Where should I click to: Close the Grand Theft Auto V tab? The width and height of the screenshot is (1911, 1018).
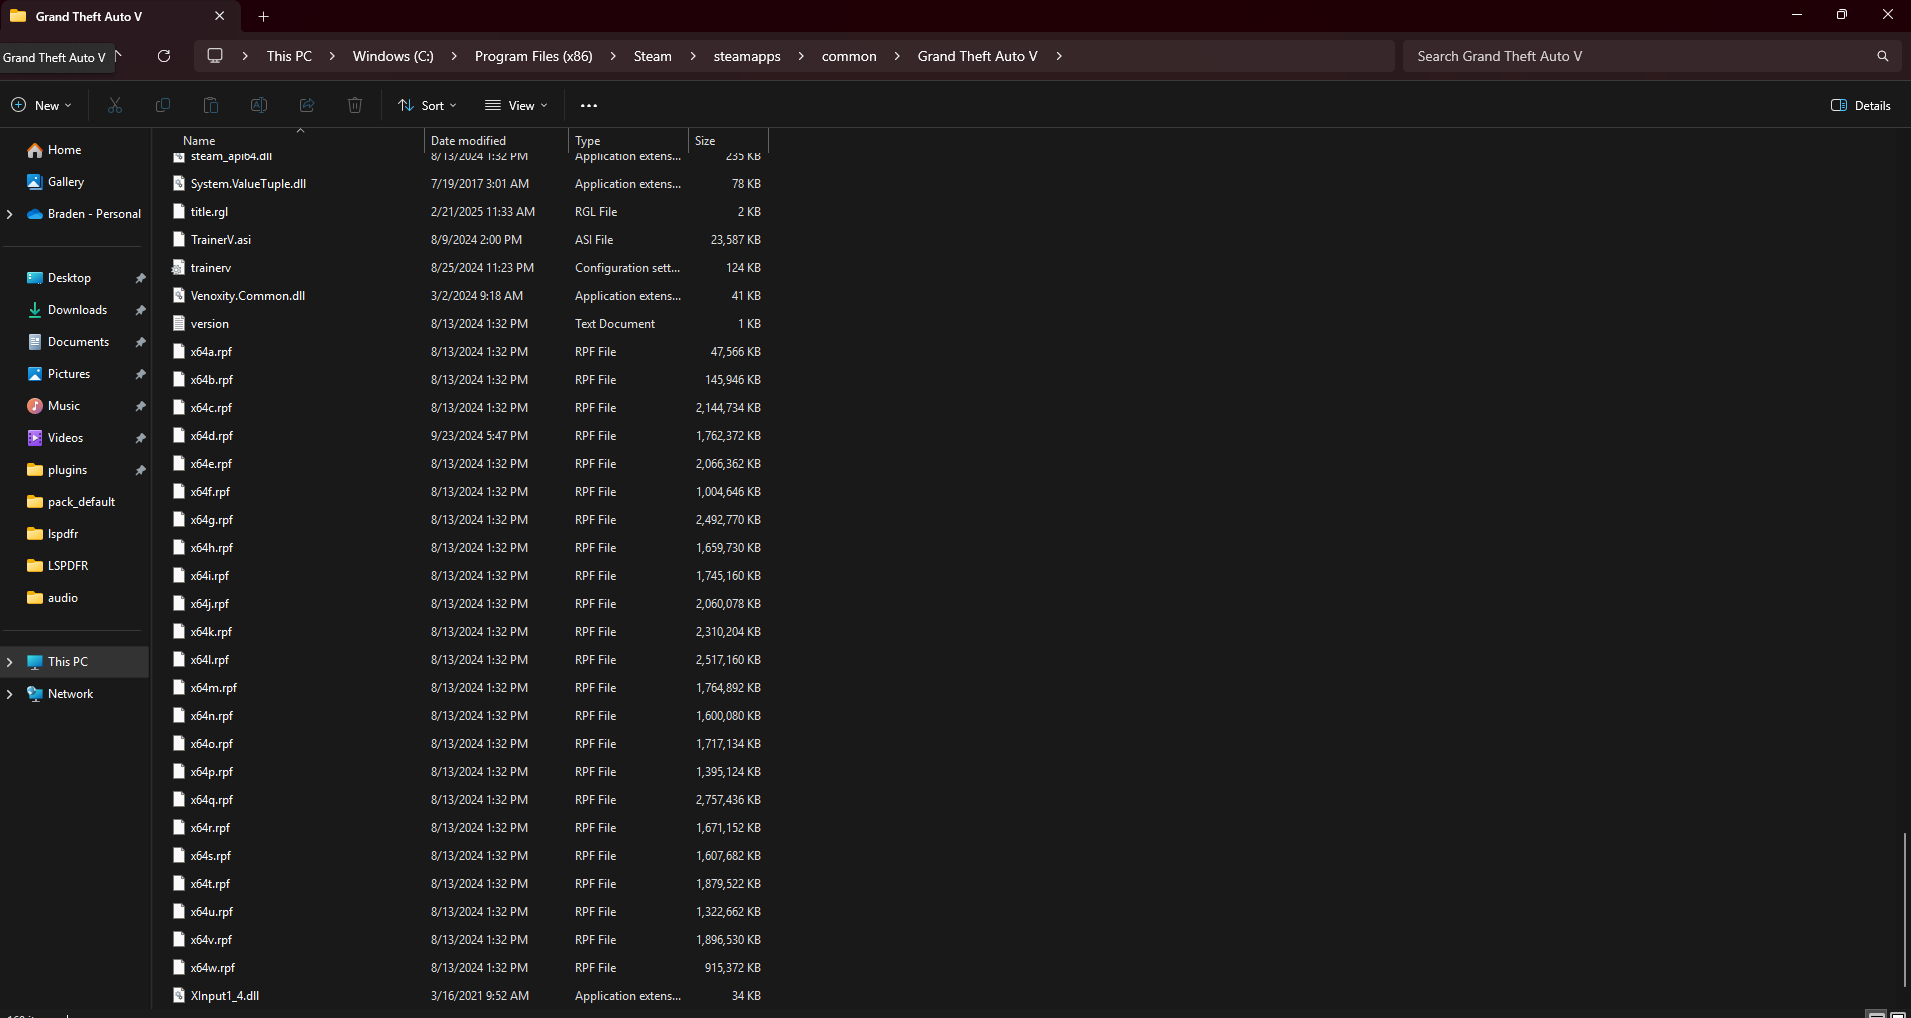[x=220, y=16]
